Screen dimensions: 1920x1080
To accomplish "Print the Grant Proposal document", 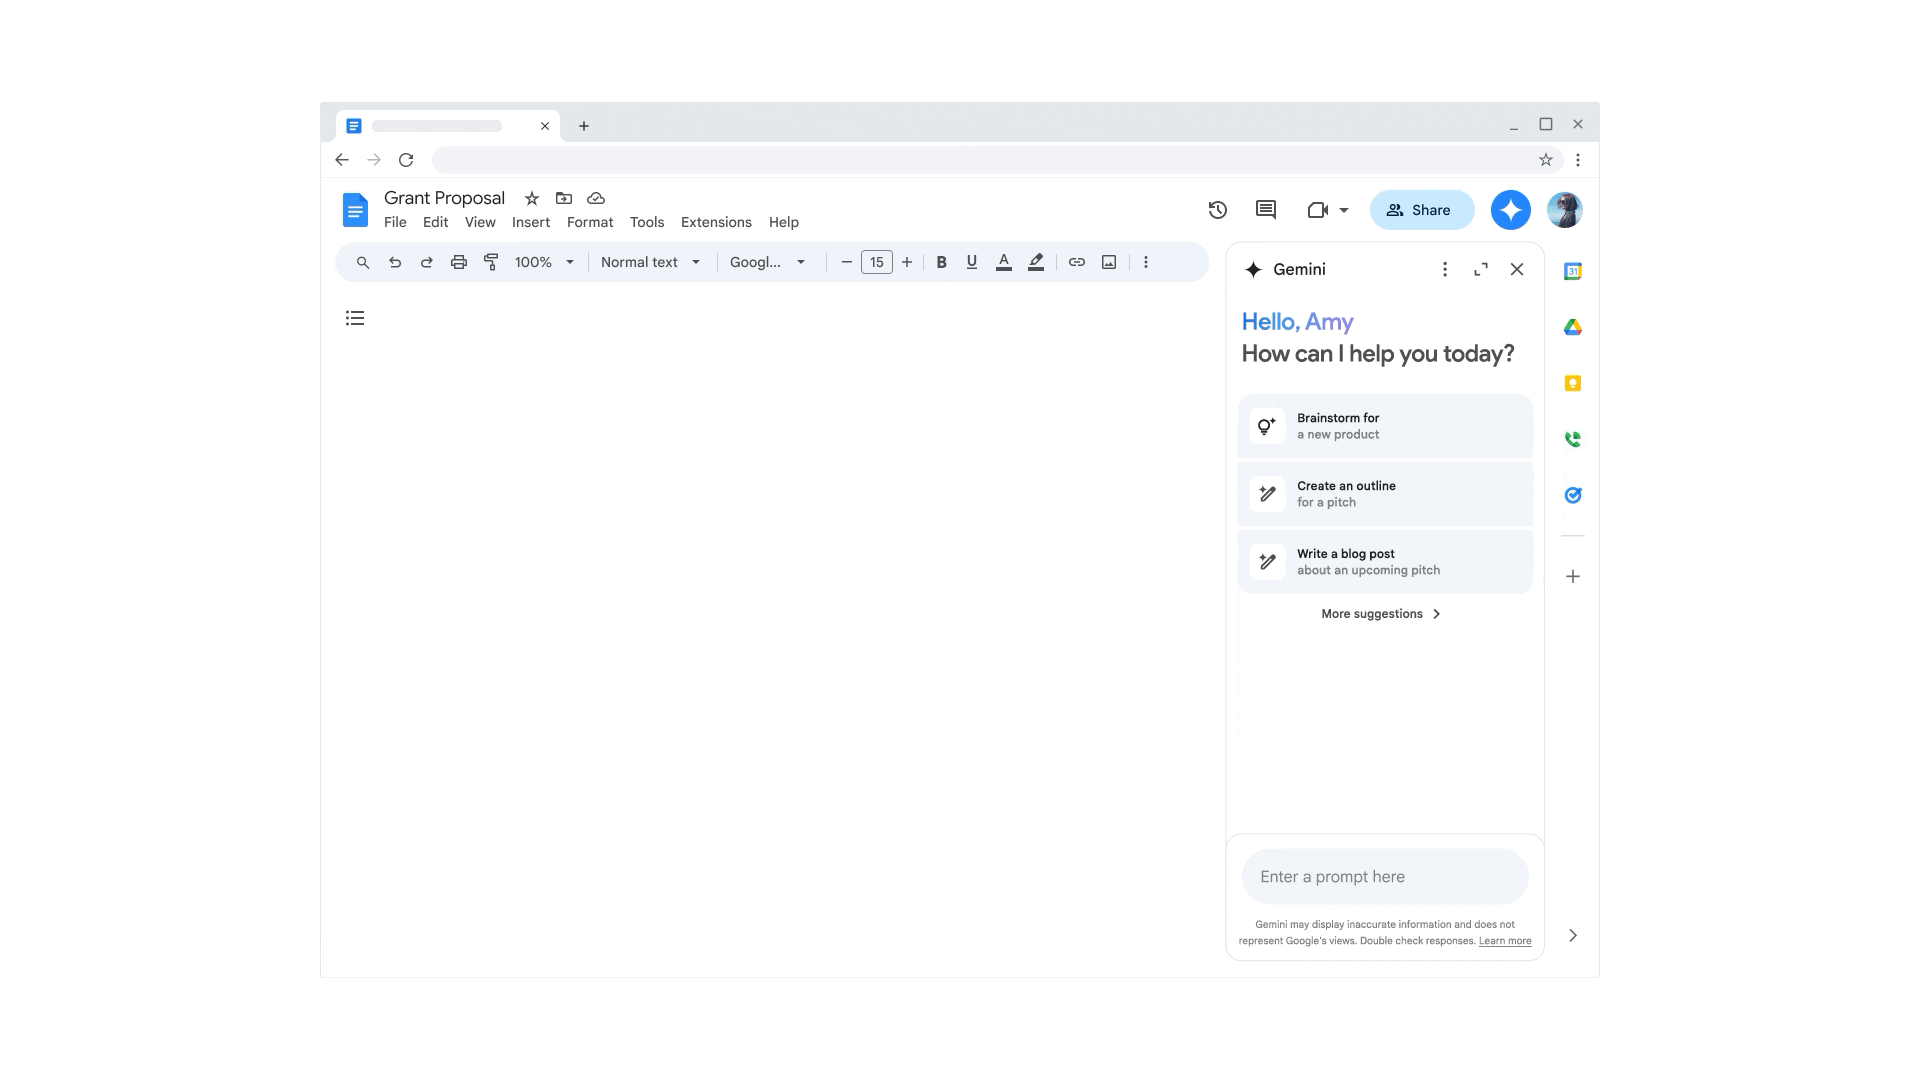I will pos(459,262).
